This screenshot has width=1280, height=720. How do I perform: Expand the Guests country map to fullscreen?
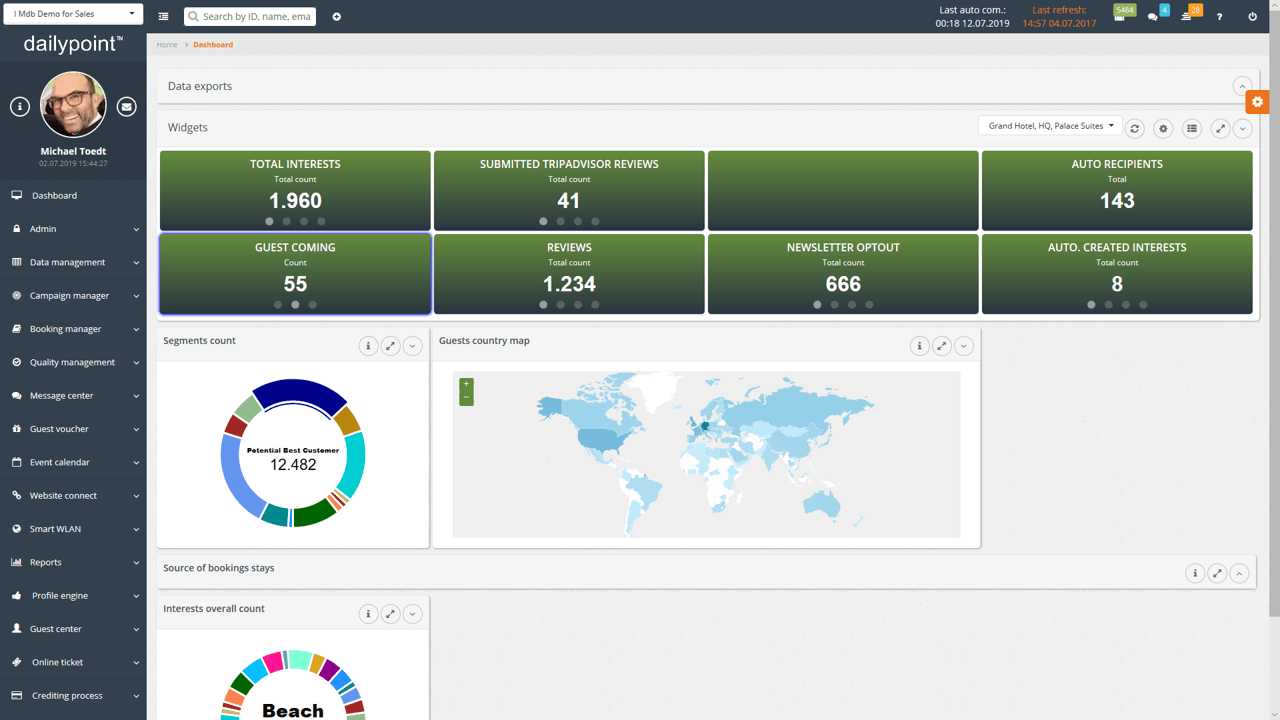pos(941,345)
